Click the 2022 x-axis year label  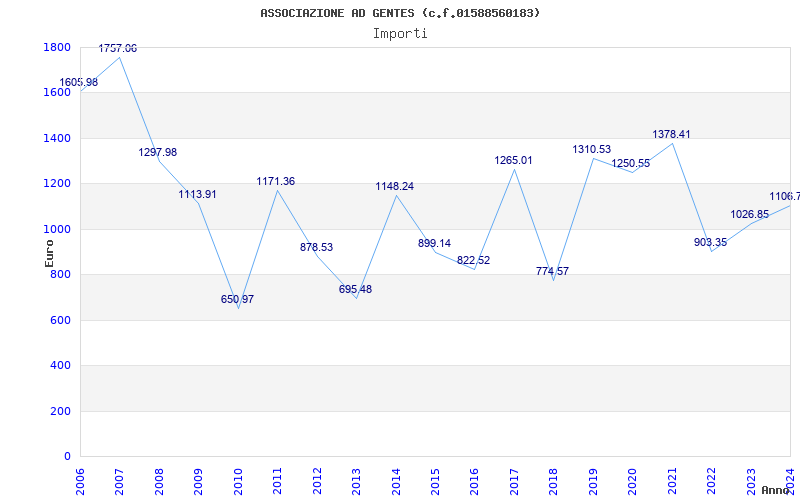pyautogui.click(x=712, y=484)
